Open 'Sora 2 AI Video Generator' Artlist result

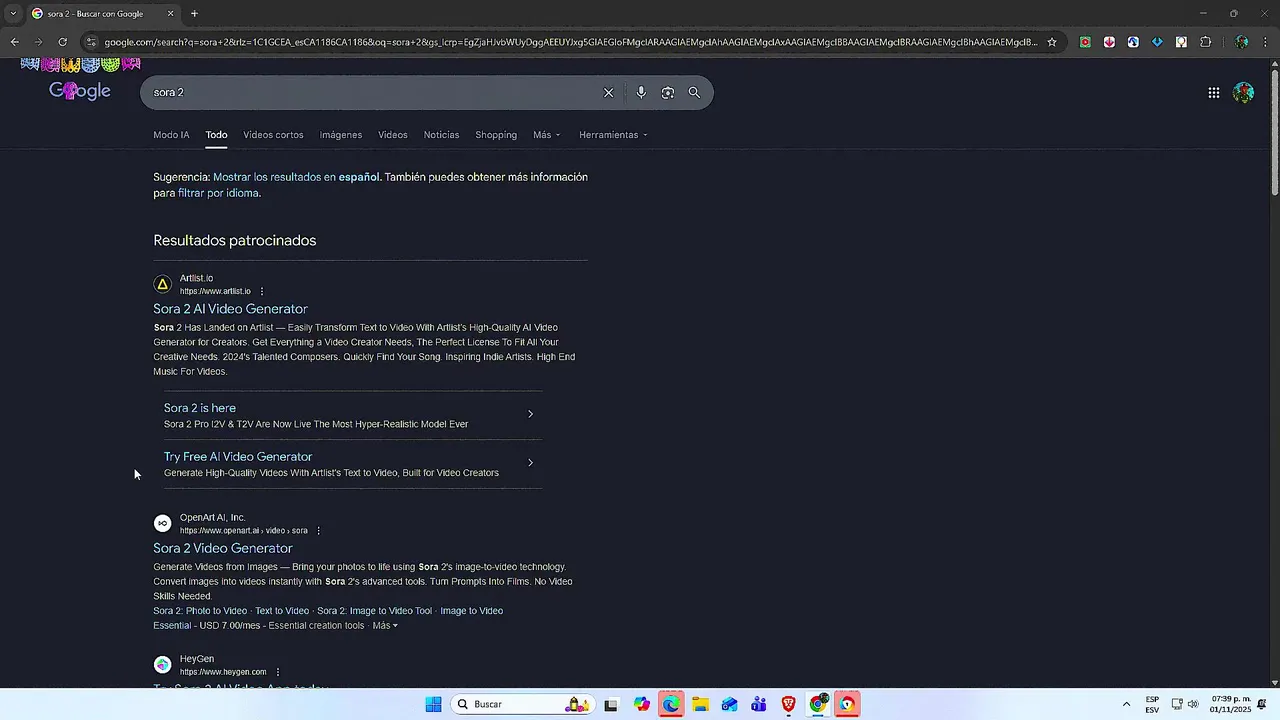point(230,309)
